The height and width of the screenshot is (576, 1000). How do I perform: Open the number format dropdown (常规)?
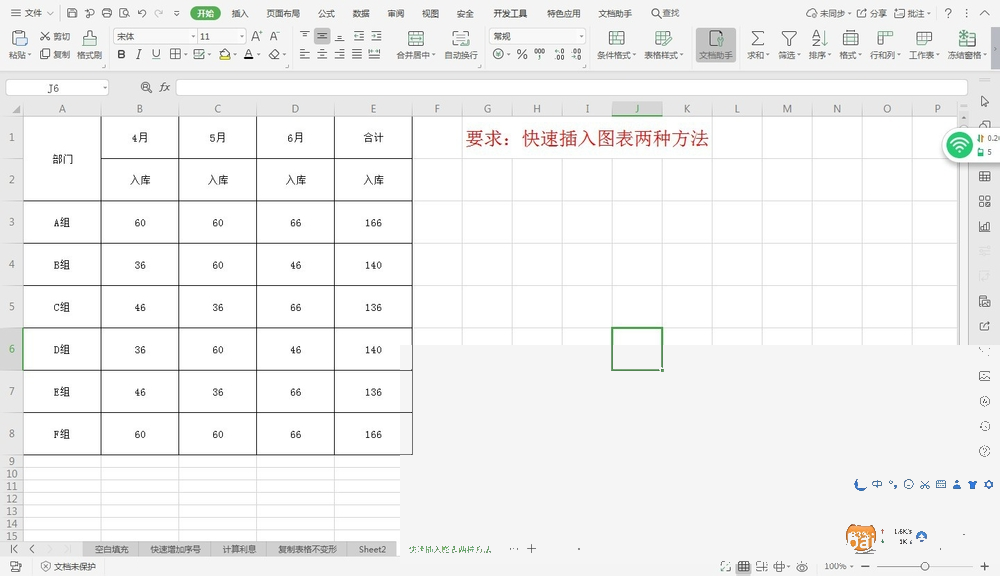coord(581,36)
